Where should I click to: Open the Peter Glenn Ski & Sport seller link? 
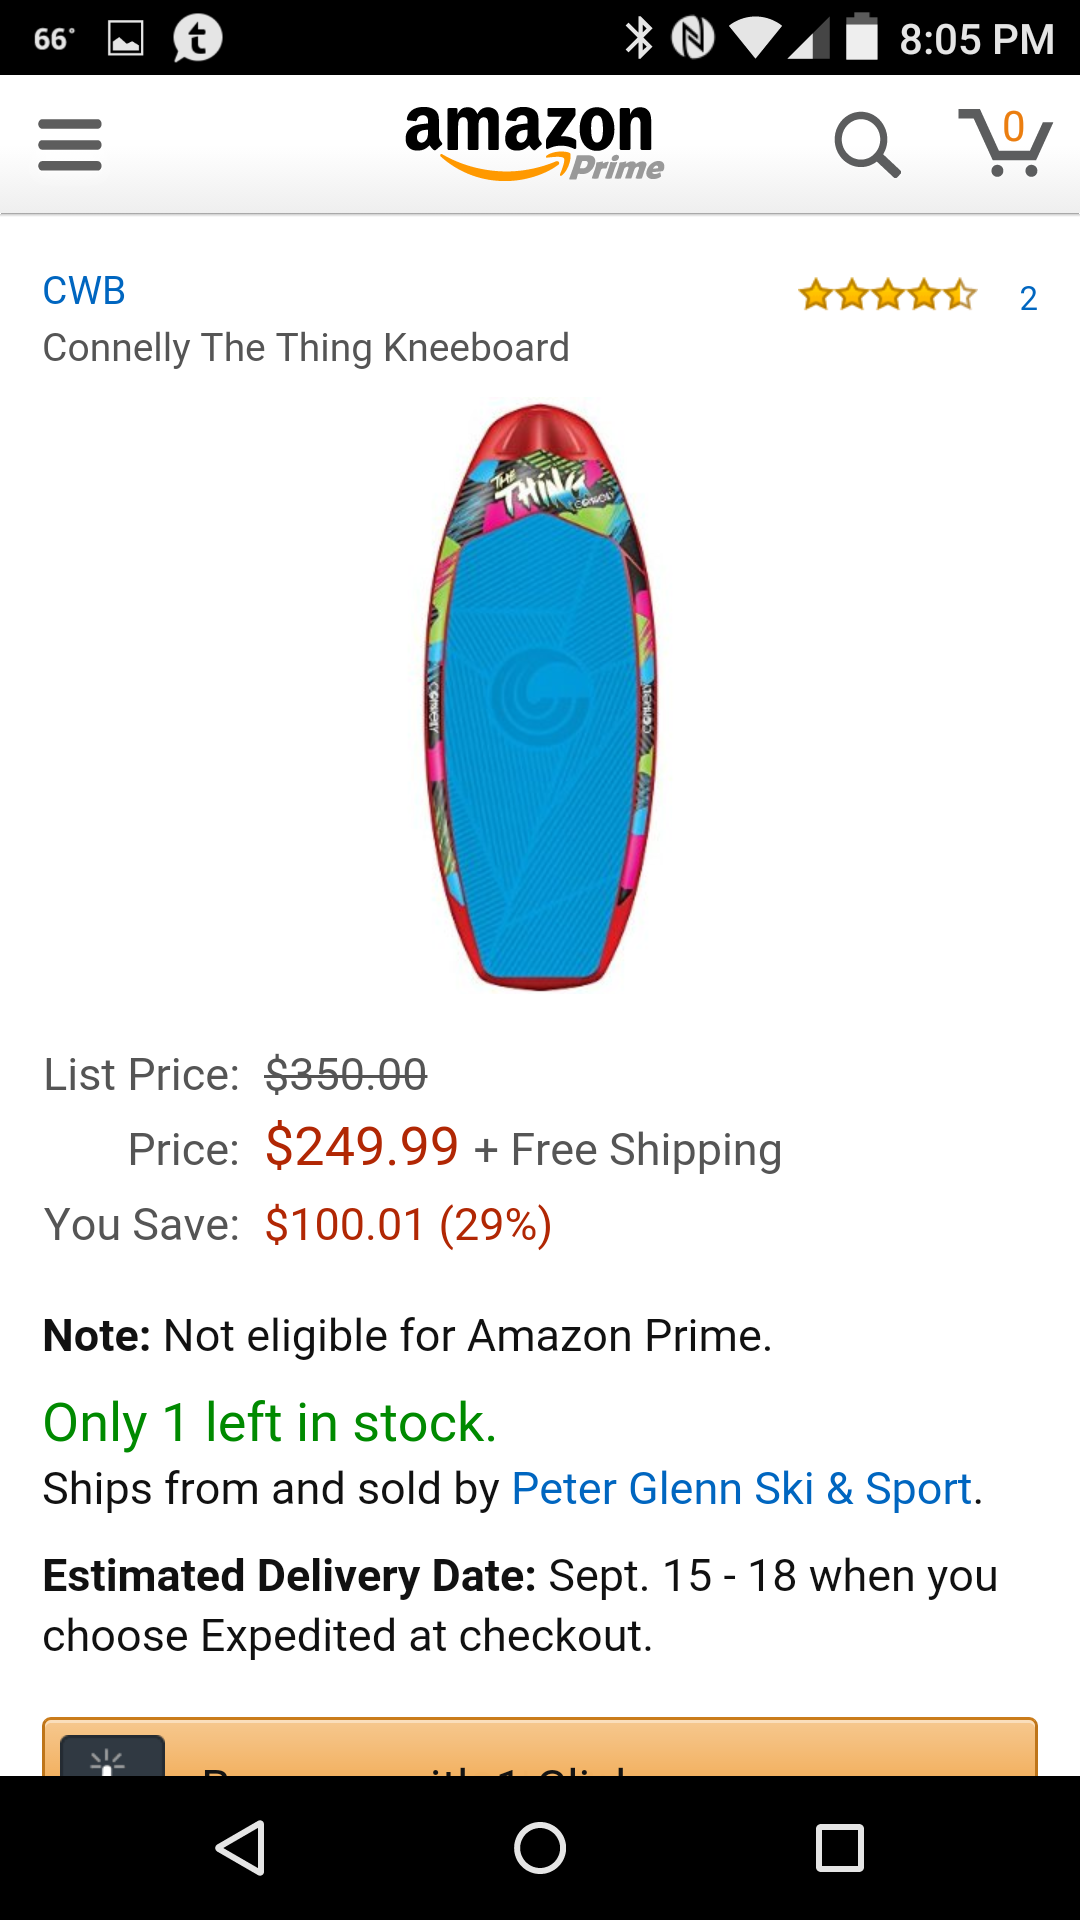click(742, 1489)
